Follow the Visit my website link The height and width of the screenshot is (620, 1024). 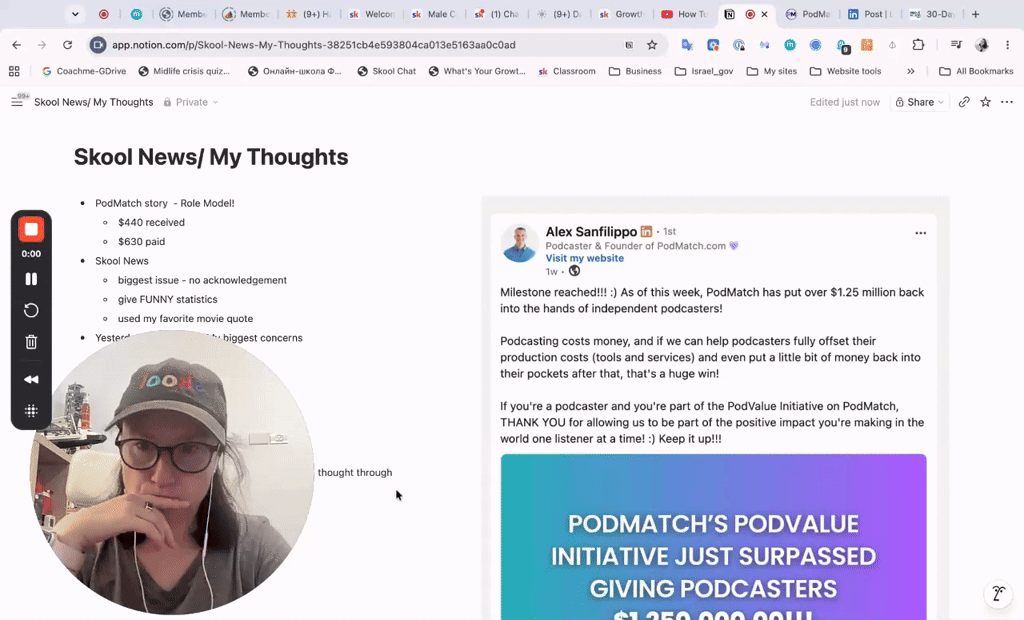[x=584, y=258]
